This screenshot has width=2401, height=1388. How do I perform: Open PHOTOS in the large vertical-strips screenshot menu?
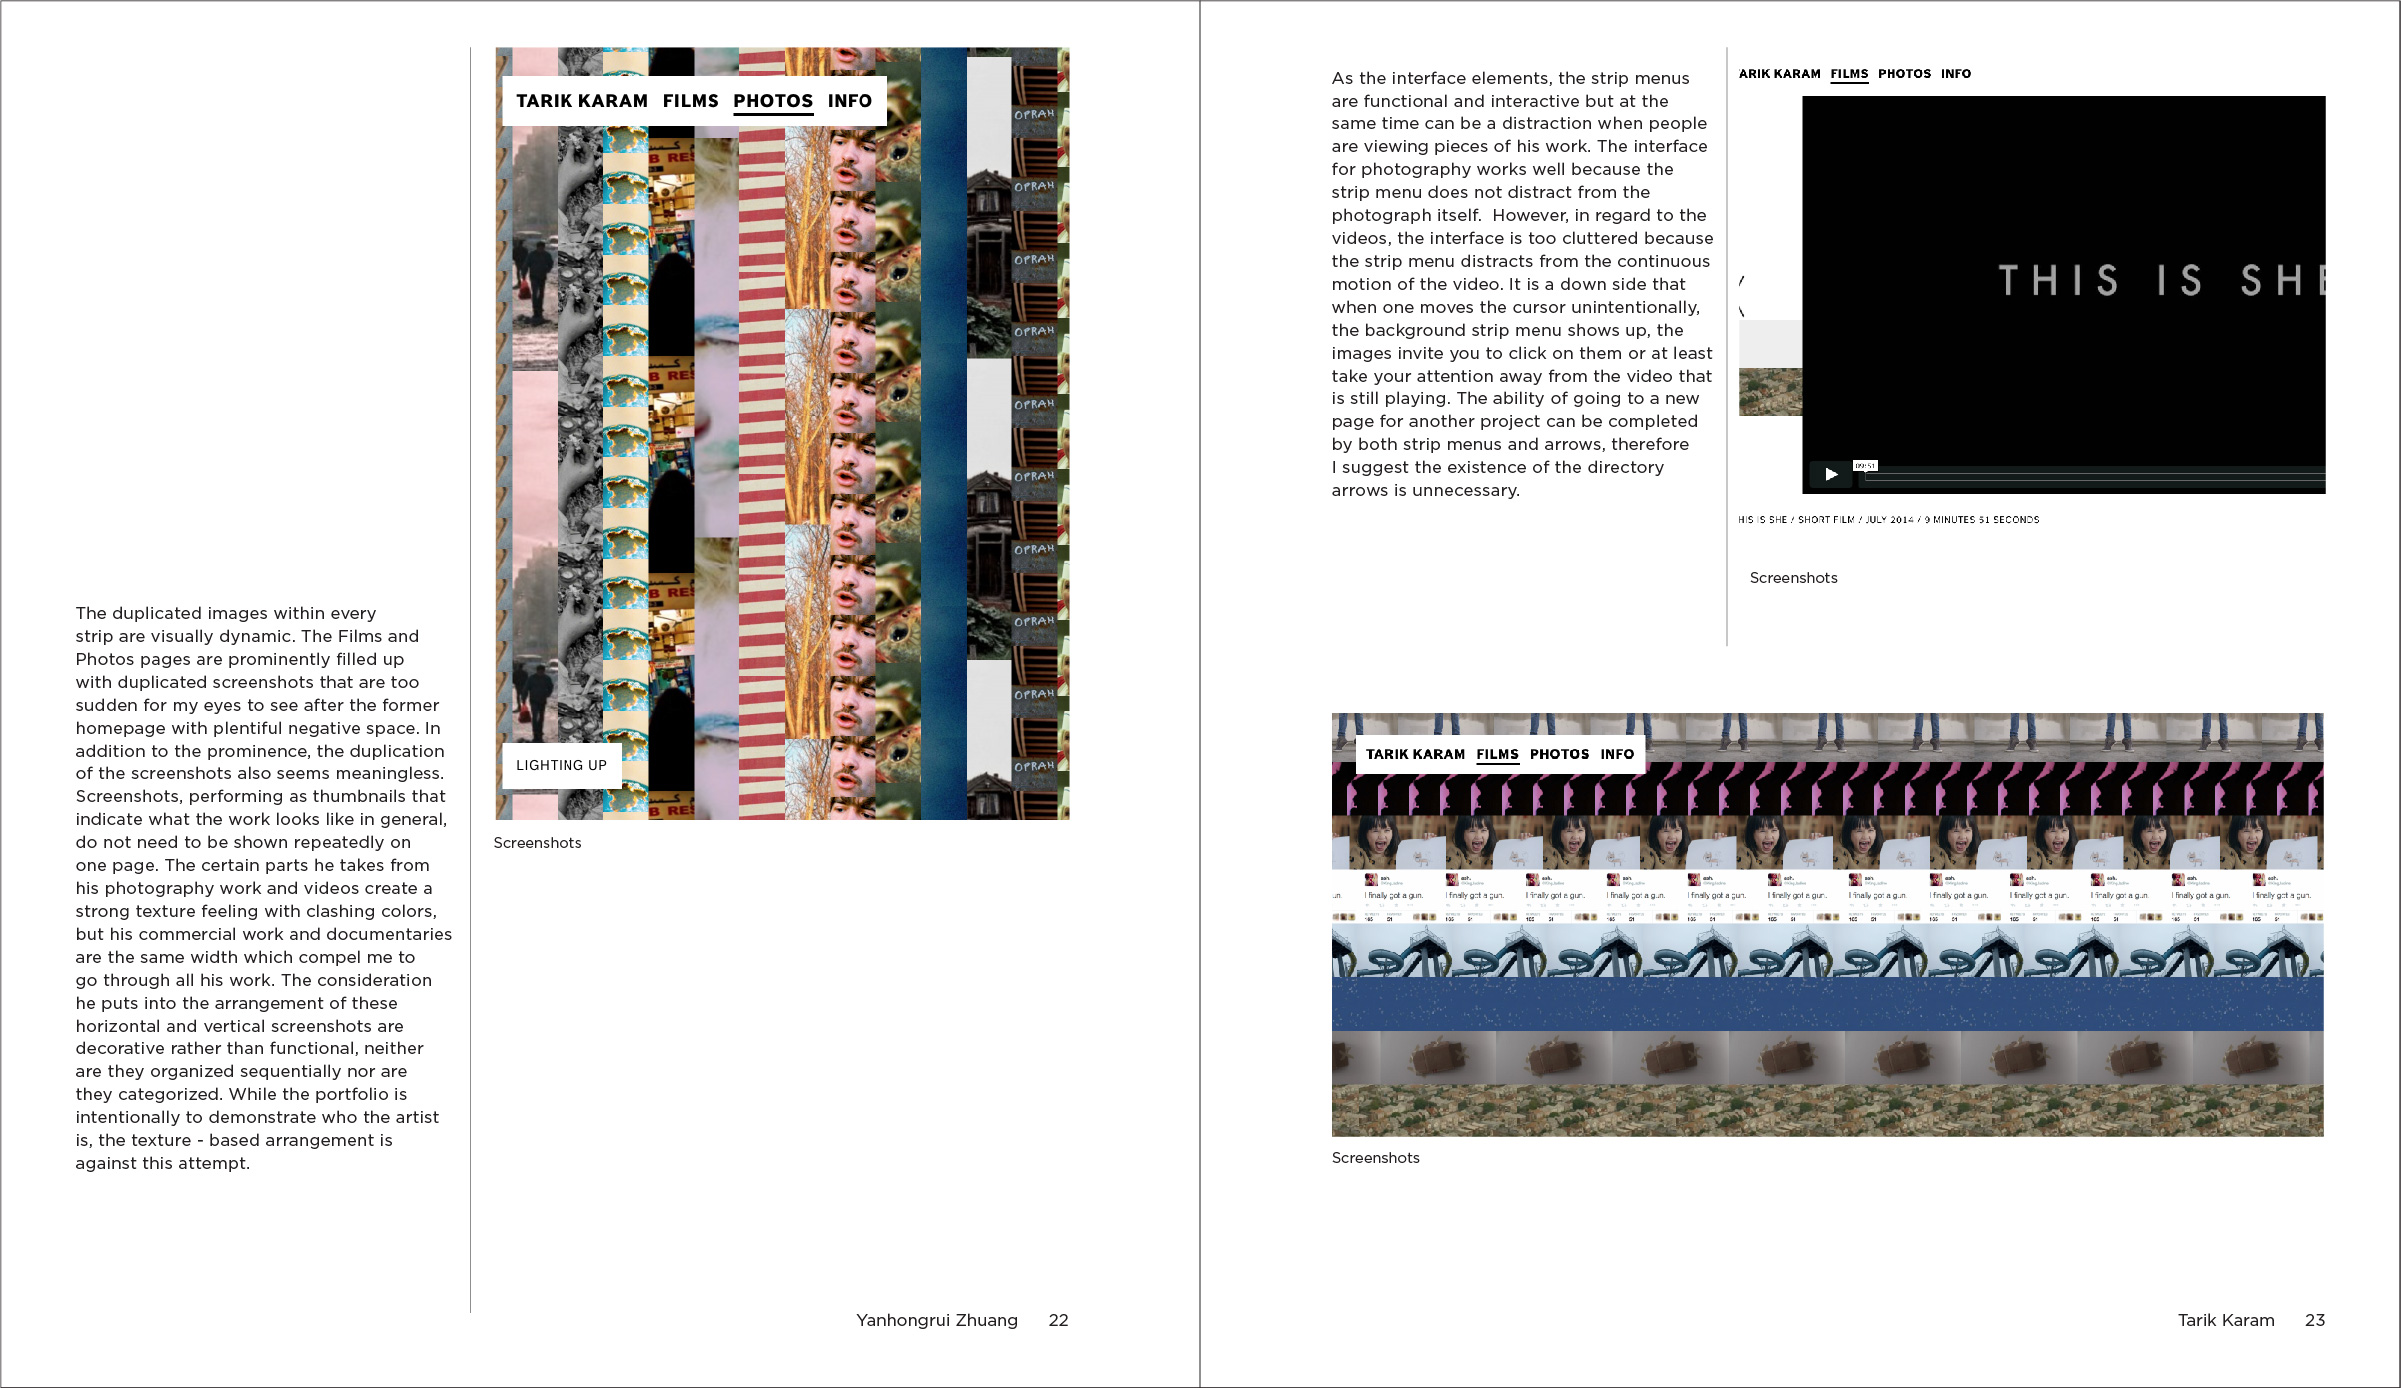[x=772, y=101]
